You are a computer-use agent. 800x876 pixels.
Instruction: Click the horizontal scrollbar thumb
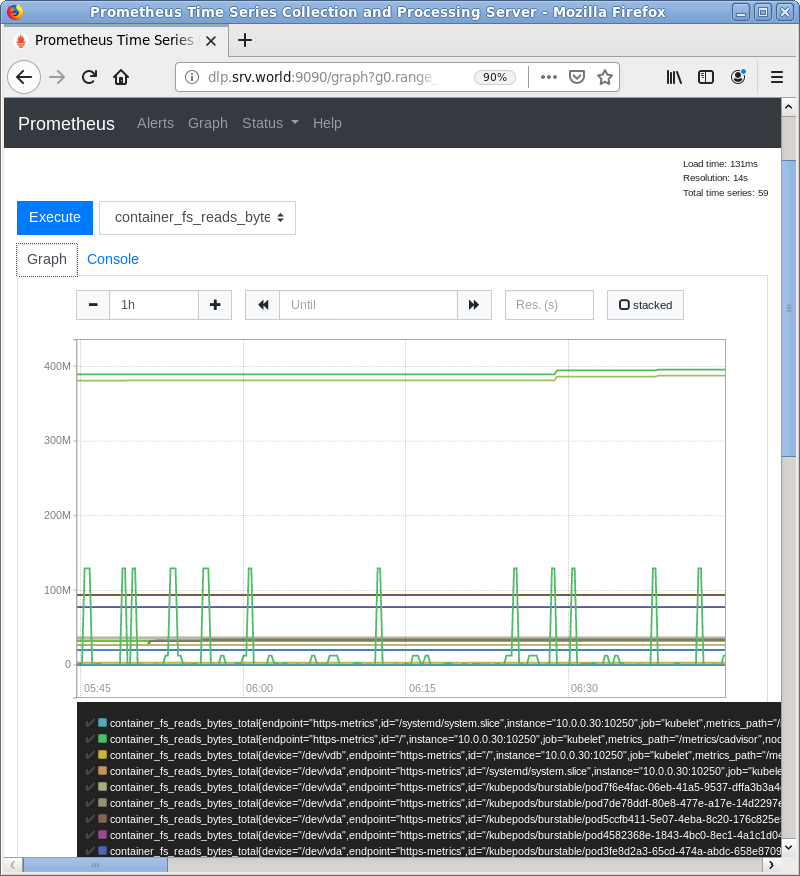(95, 865)
